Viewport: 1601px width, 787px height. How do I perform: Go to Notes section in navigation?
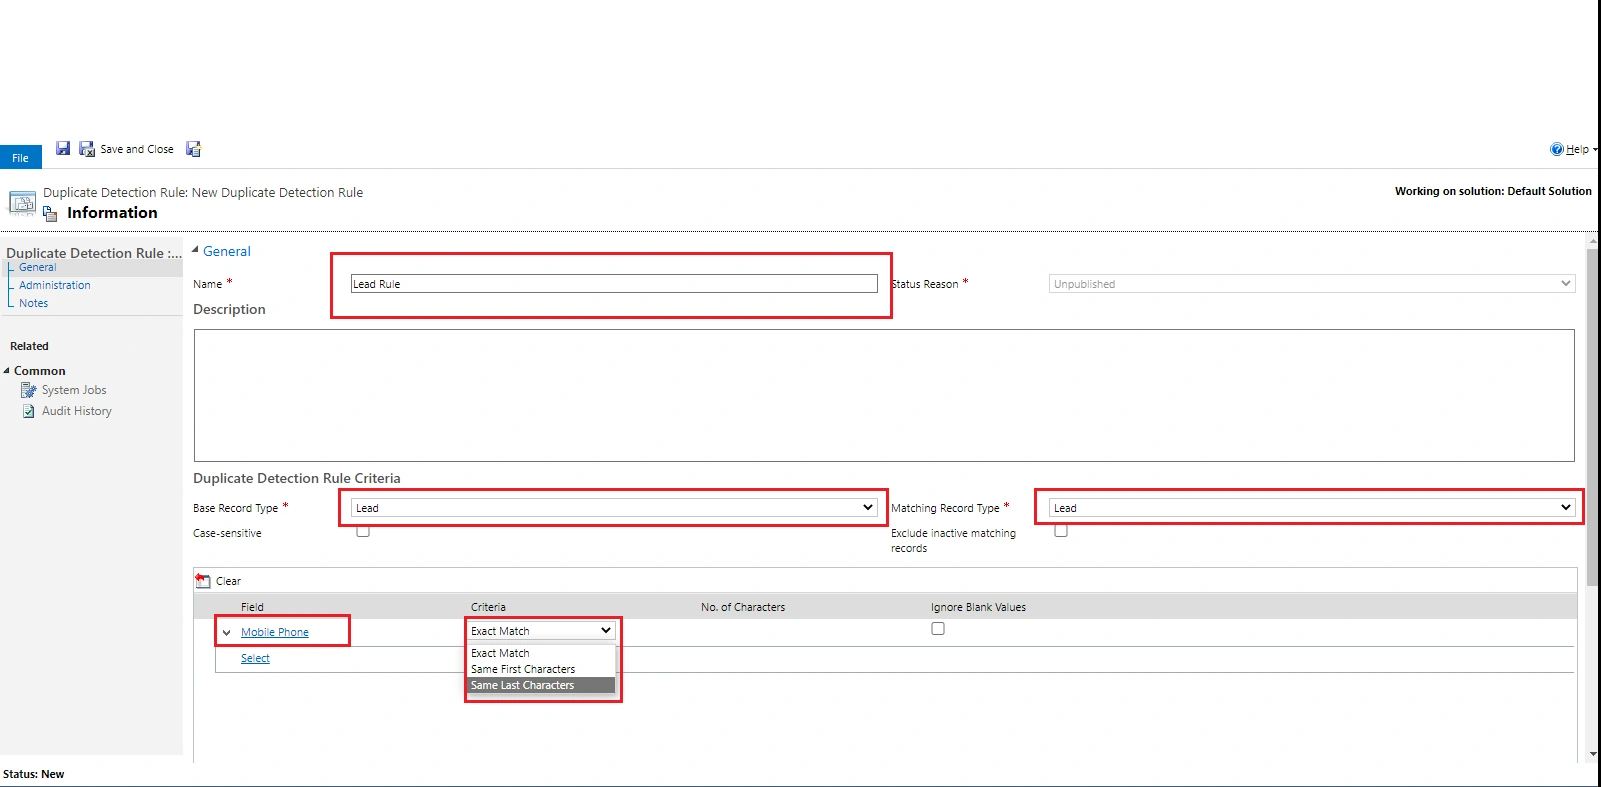pyautogui.click(x=33, y=303)
